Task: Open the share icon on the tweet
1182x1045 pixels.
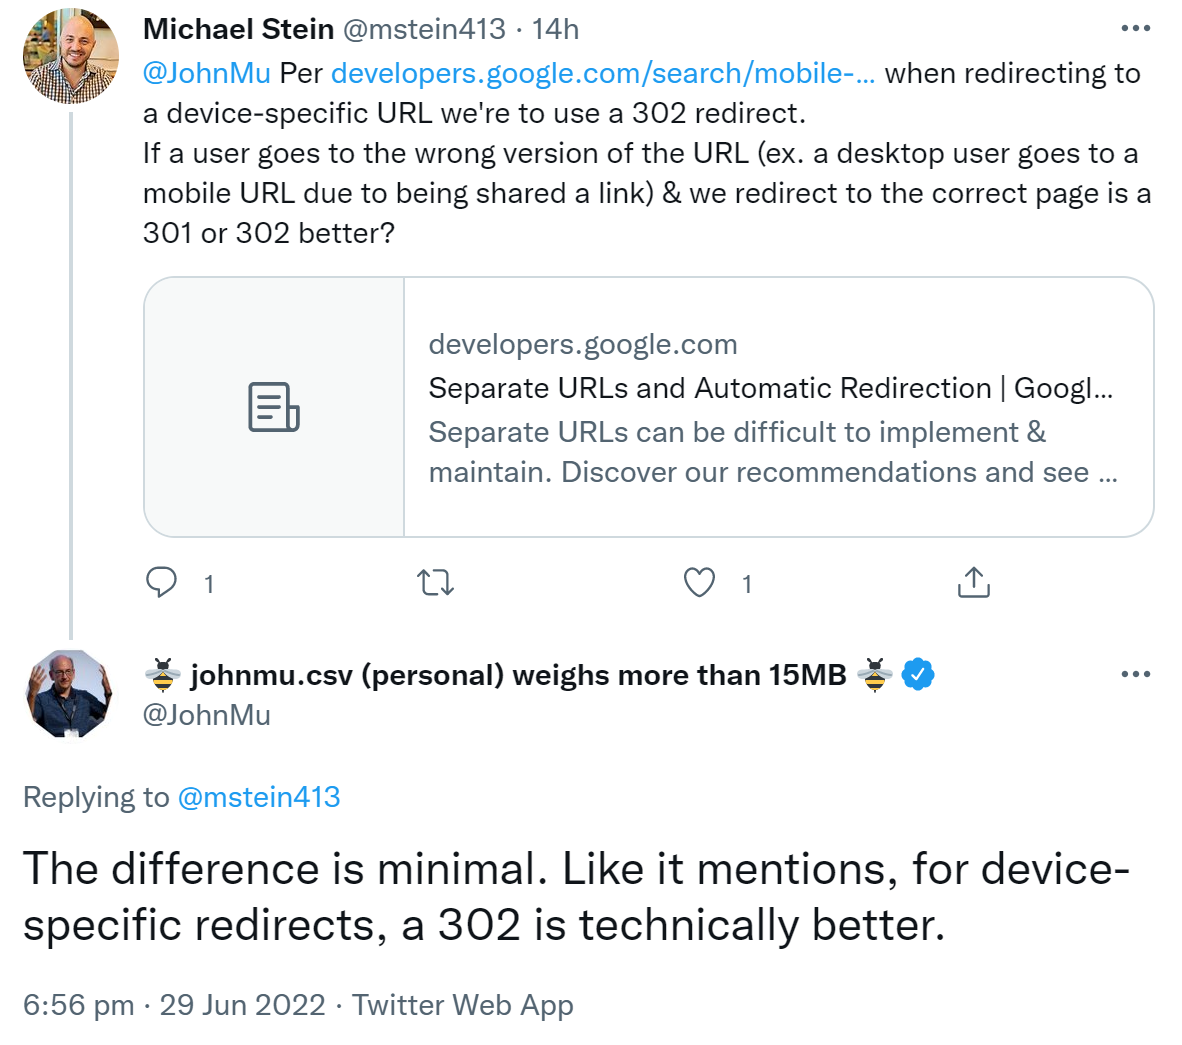Action: coord(972,582)
